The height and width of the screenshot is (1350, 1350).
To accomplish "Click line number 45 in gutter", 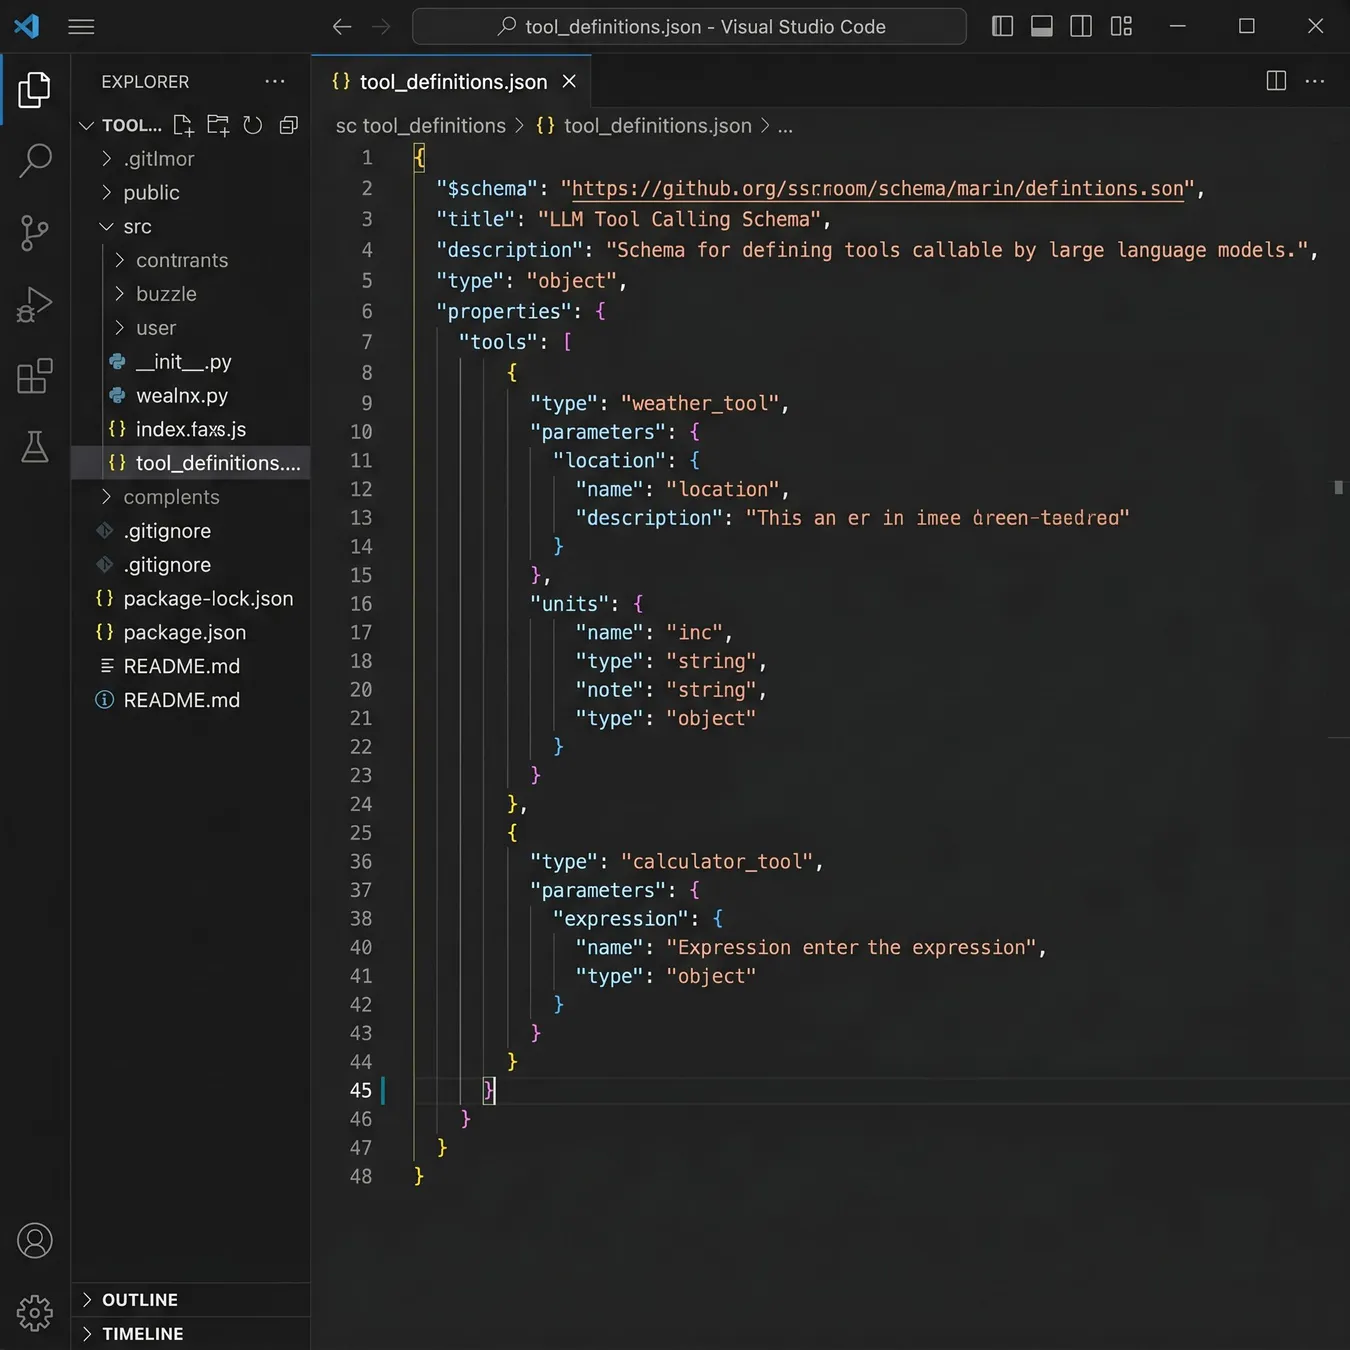I will coord(360,1091).
